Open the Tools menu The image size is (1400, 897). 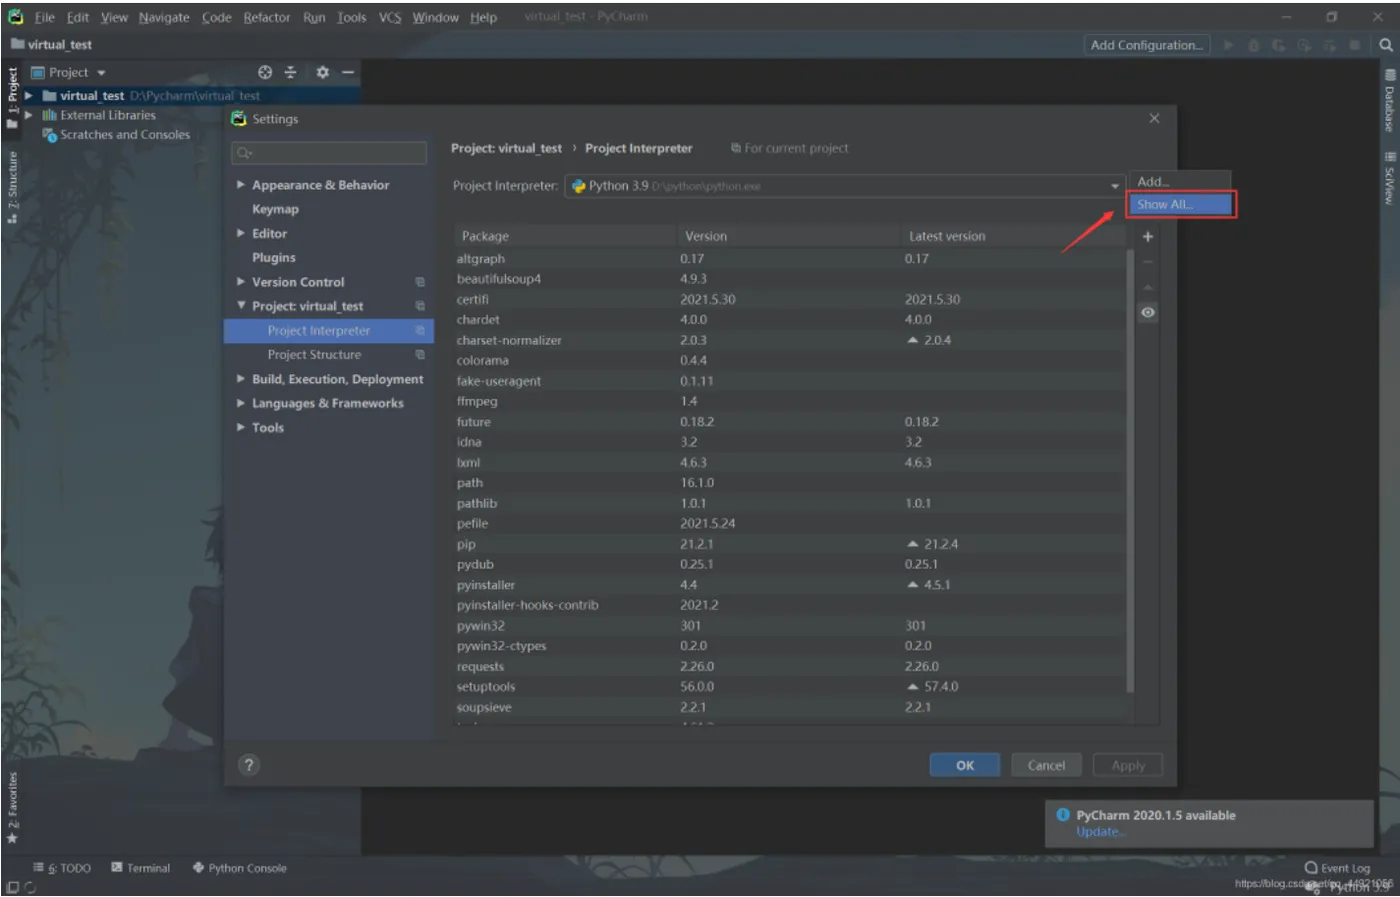351,17
